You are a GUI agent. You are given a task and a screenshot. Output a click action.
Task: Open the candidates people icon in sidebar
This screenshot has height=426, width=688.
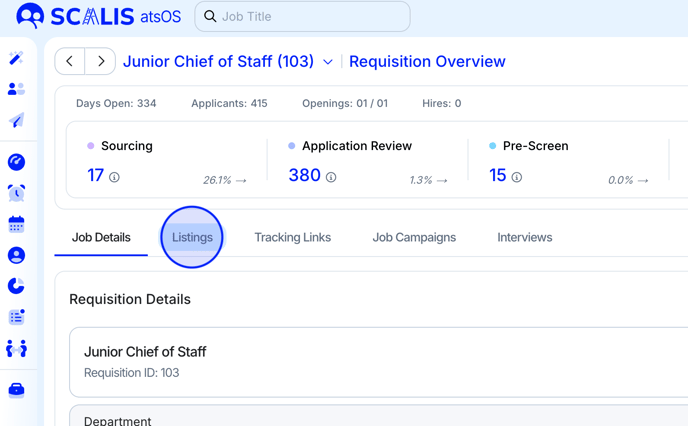16,90
